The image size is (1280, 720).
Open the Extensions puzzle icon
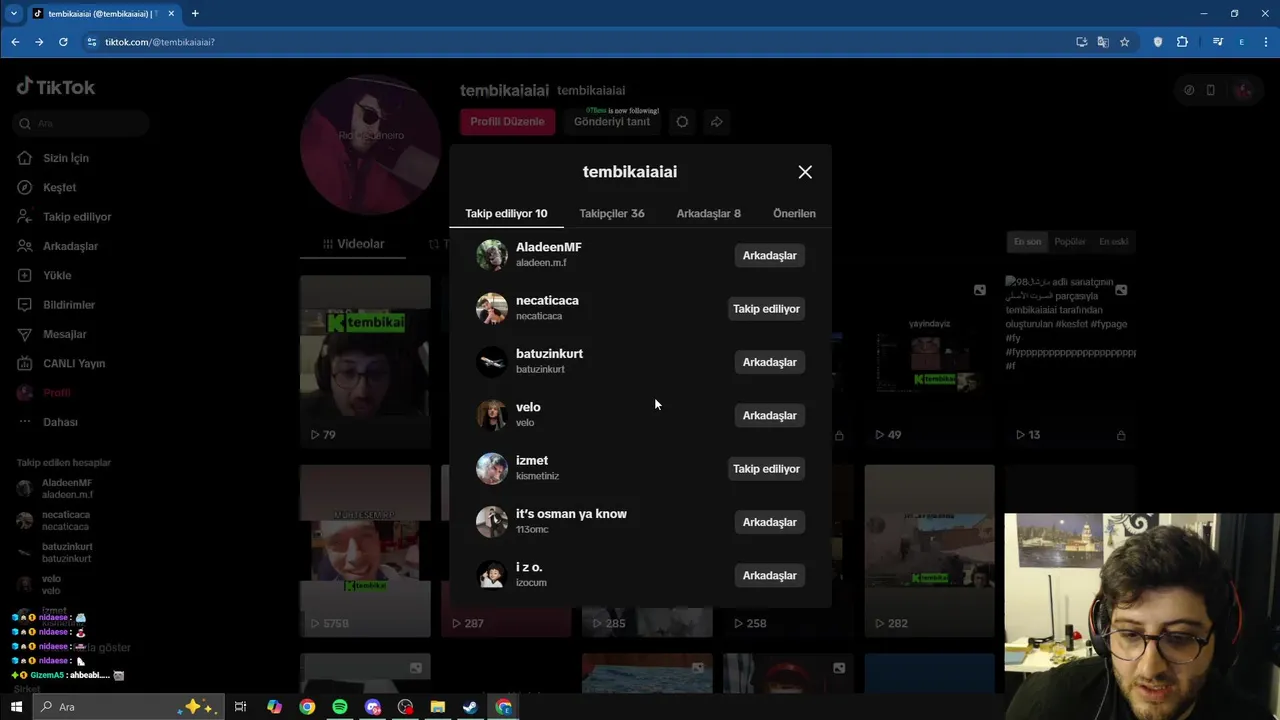tap(1183, 42)
